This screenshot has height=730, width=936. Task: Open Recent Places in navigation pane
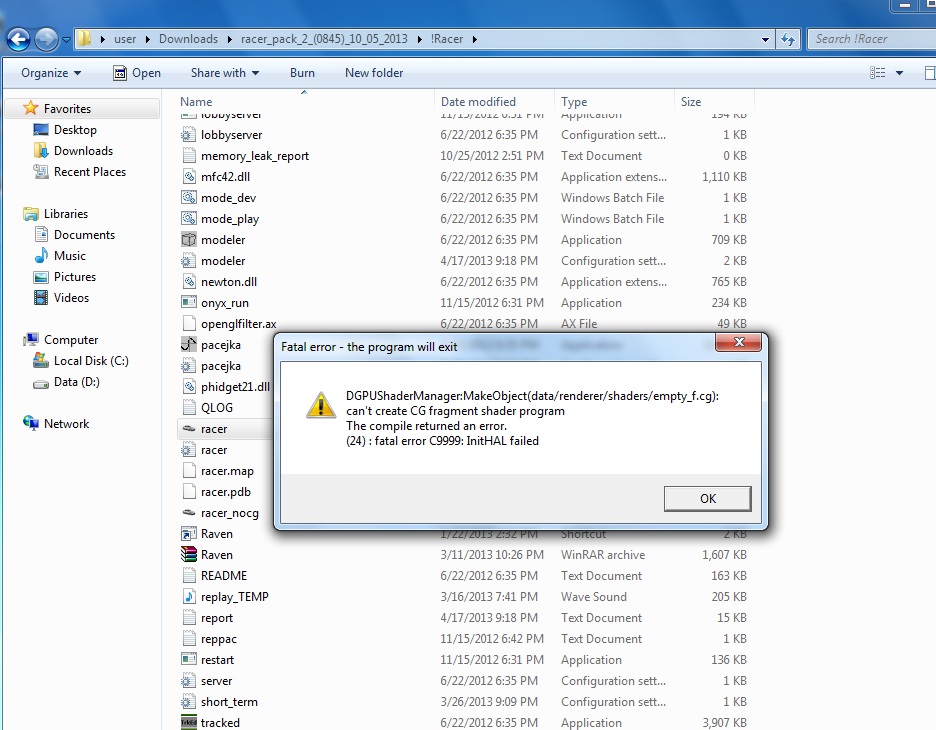coord(90,171)
